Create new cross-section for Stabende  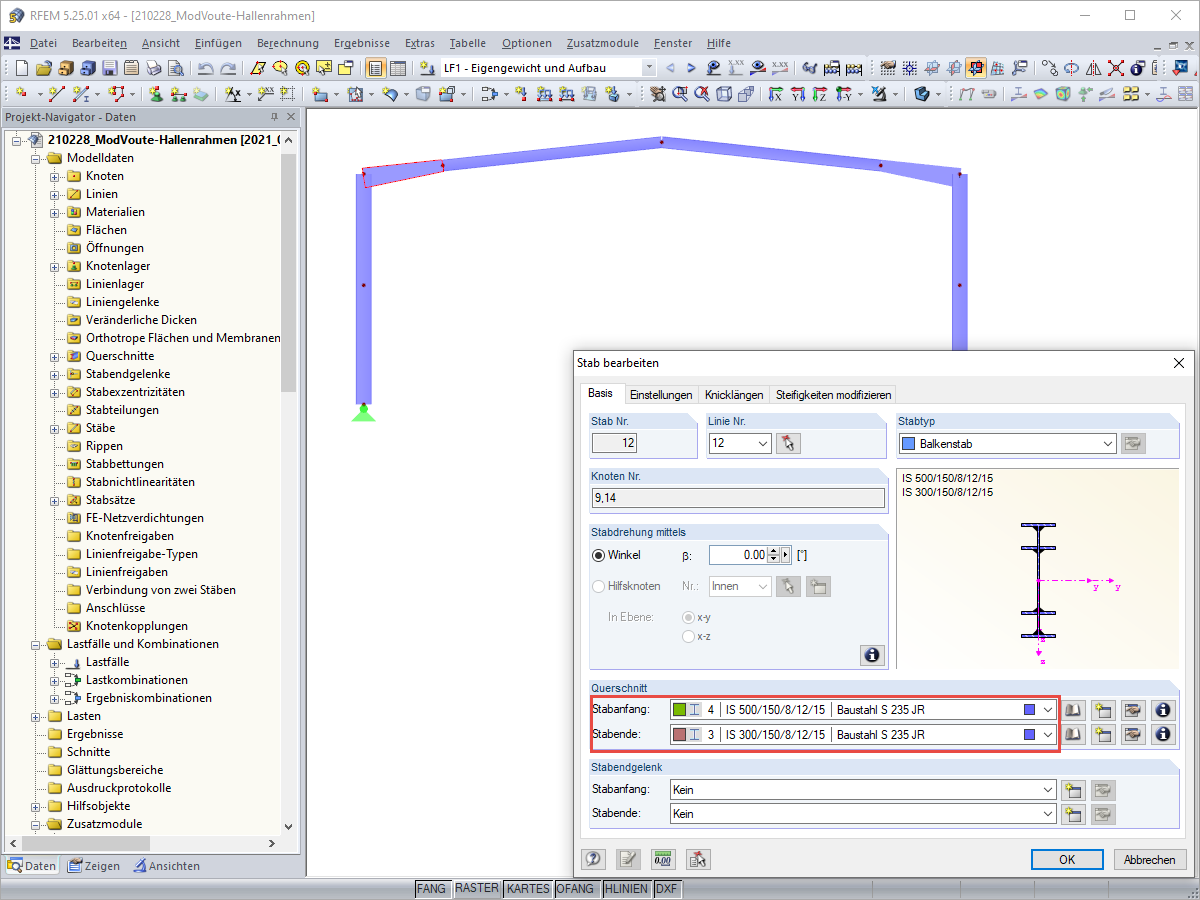[1103, 734]
